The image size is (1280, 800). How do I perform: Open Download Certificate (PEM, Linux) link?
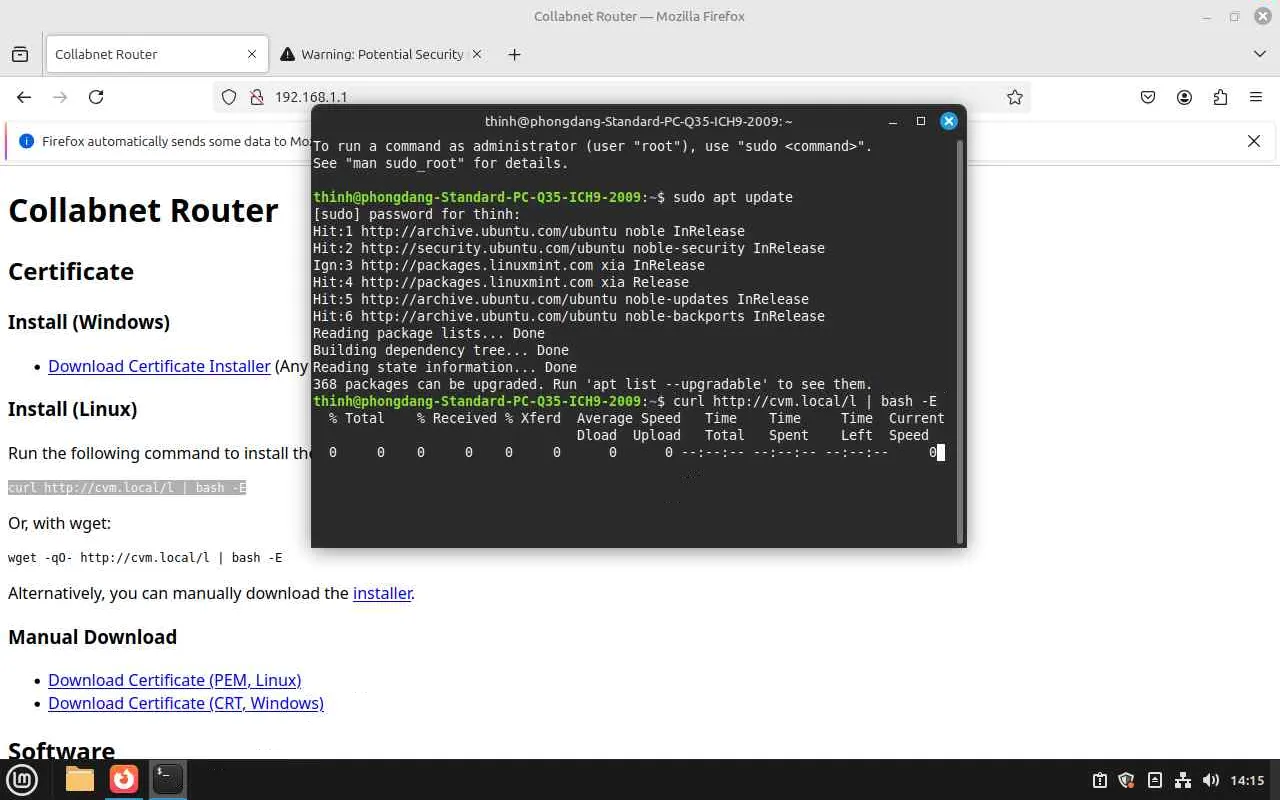point(174,680)
